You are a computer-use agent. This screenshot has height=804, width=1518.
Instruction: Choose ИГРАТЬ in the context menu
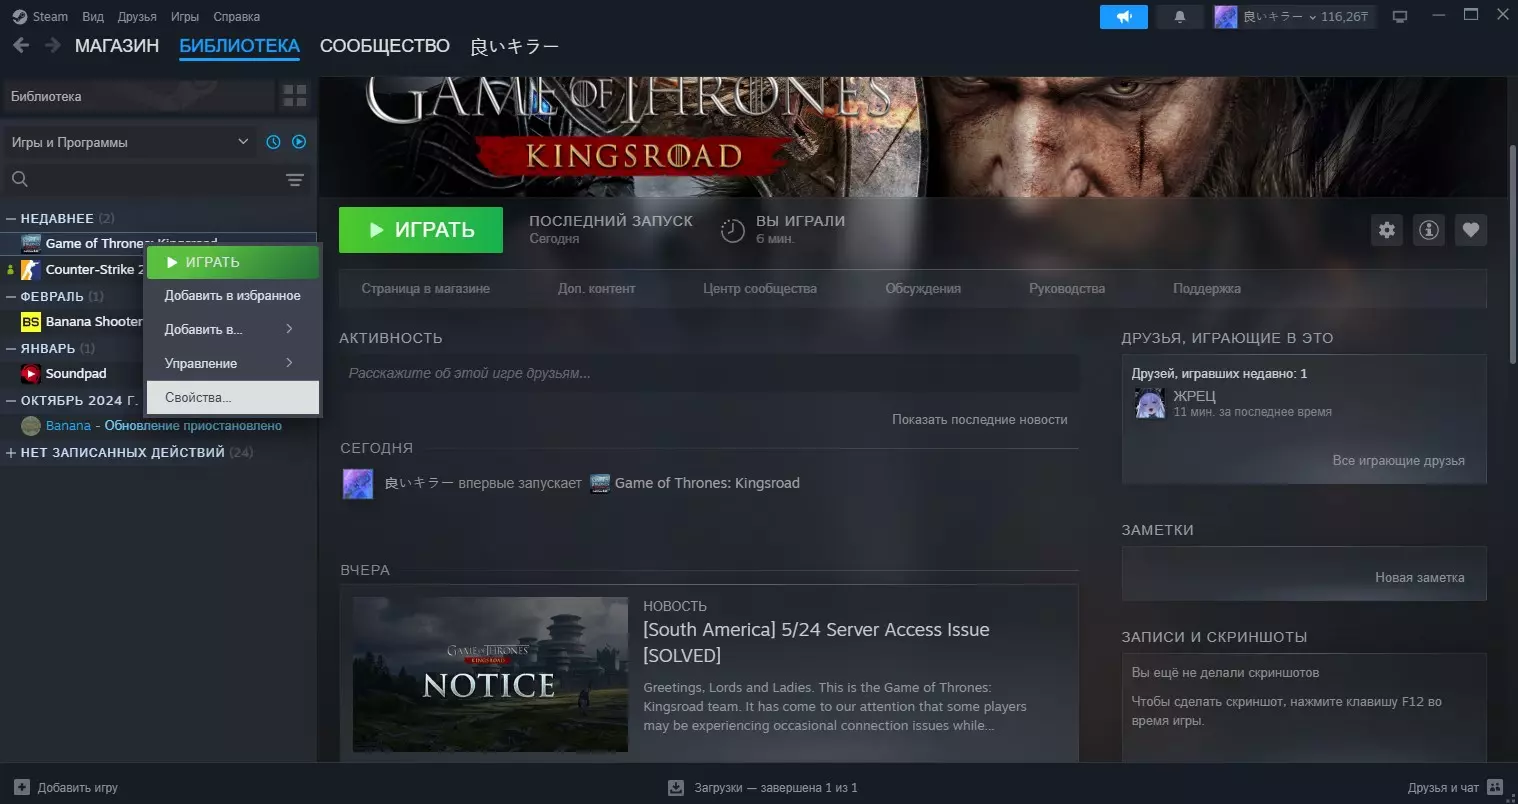pos(233,262)
